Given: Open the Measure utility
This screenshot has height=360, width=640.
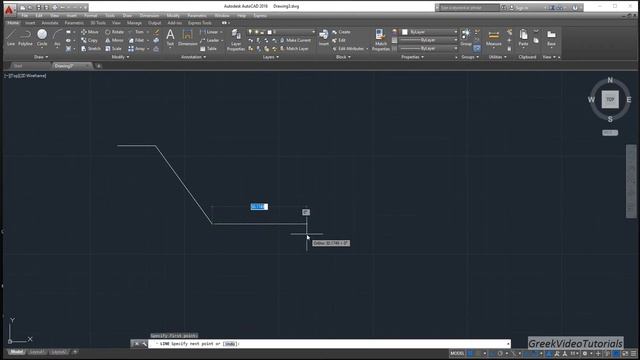Looking at the screenshot, I should point(493,38).
